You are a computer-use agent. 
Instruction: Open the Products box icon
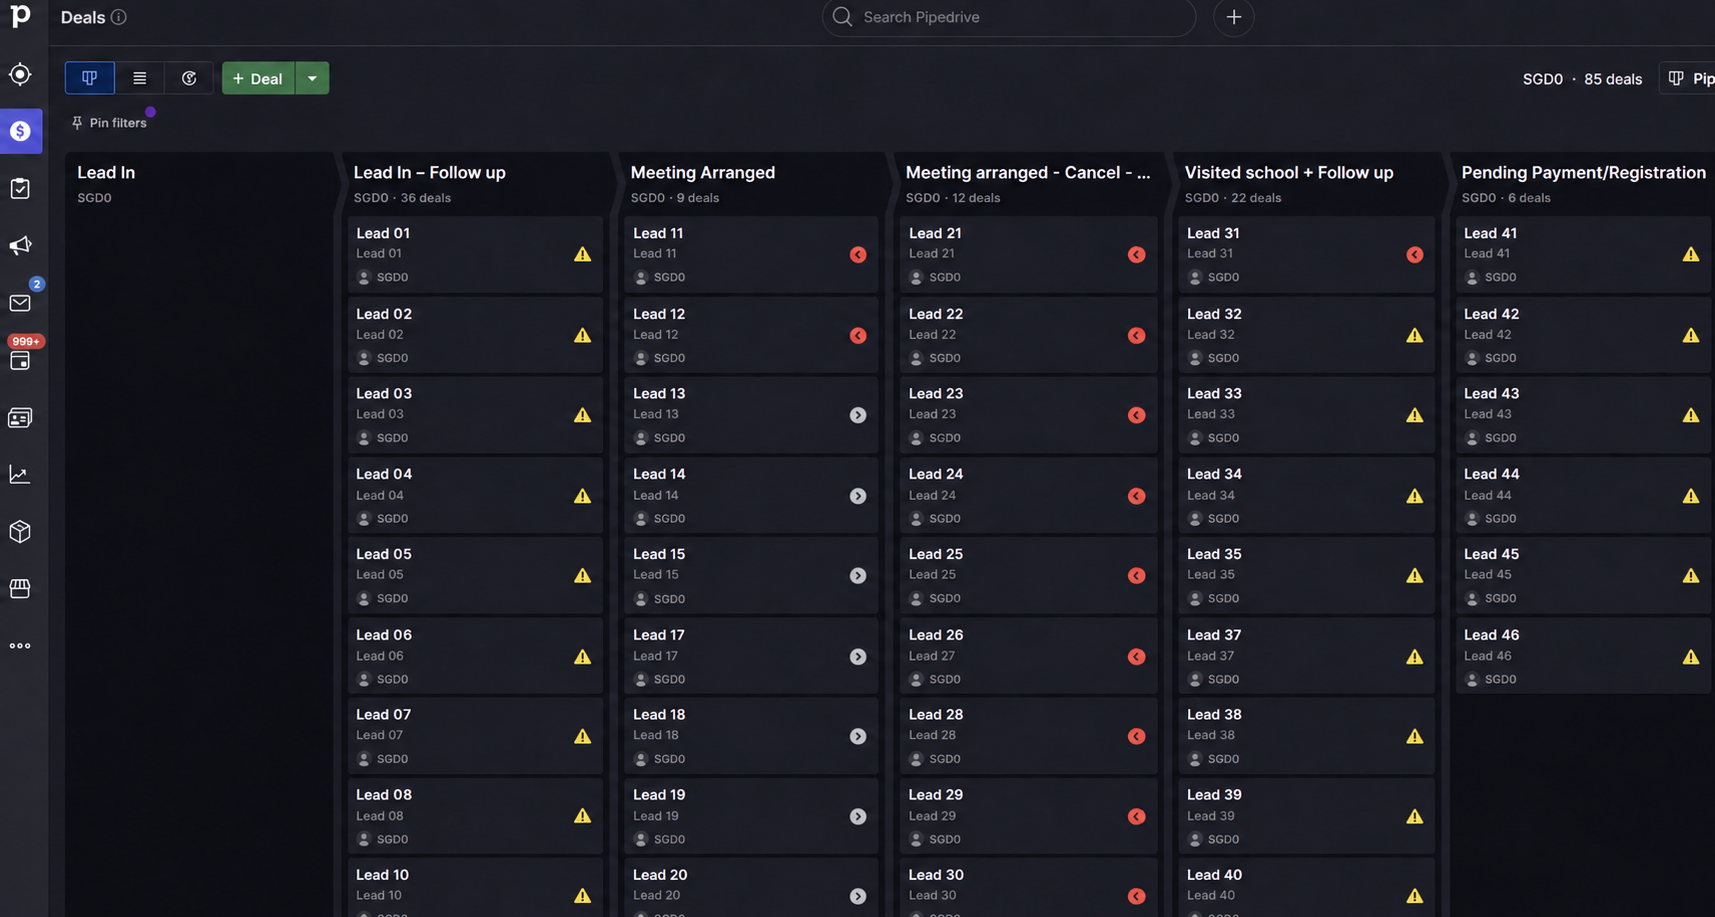coord(20,532)
